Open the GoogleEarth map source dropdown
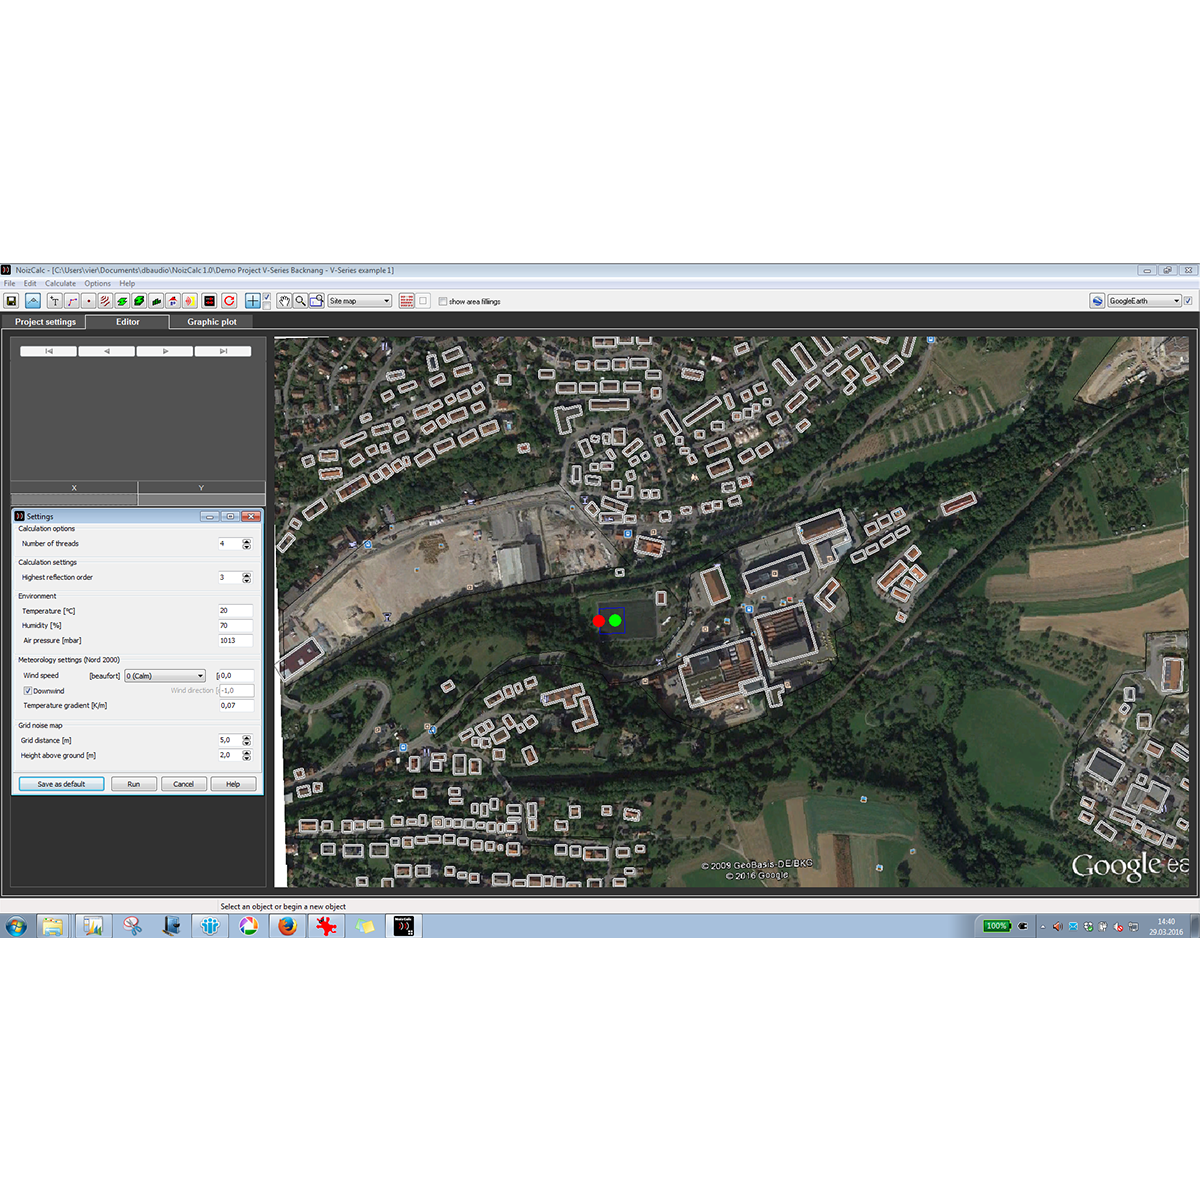The width and height of the screenshot is (1200, 1200). click(1144, 301)
